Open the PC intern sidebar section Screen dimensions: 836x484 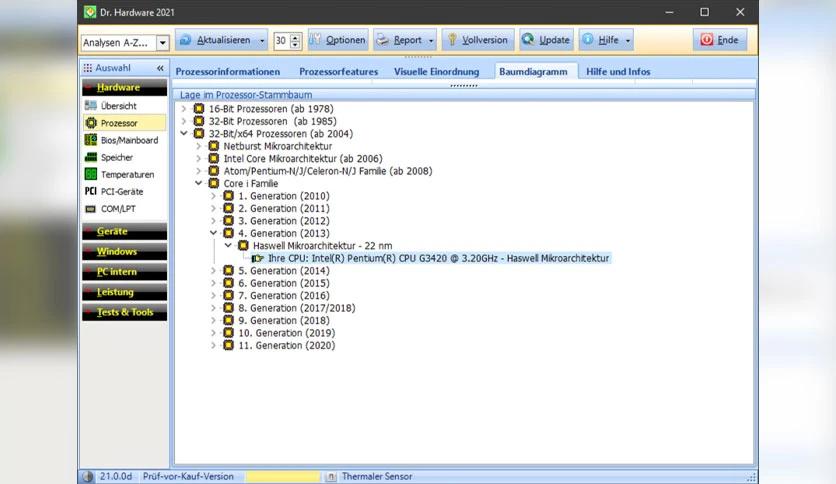pyautogui.click(x=125, y=272)
